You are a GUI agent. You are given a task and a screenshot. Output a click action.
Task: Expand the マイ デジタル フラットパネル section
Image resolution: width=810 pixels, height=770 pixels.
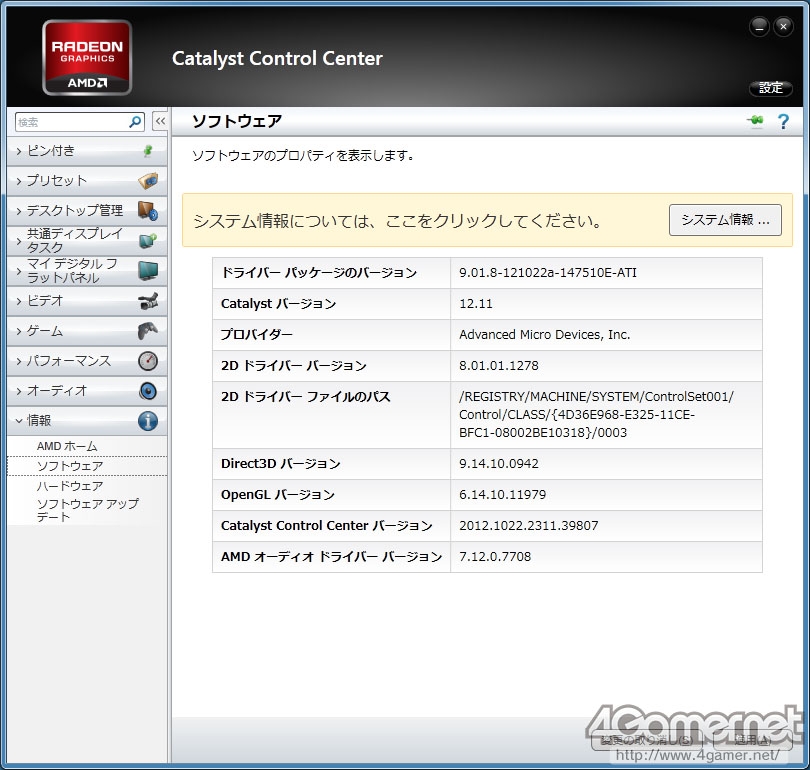(x=87, y=271)
